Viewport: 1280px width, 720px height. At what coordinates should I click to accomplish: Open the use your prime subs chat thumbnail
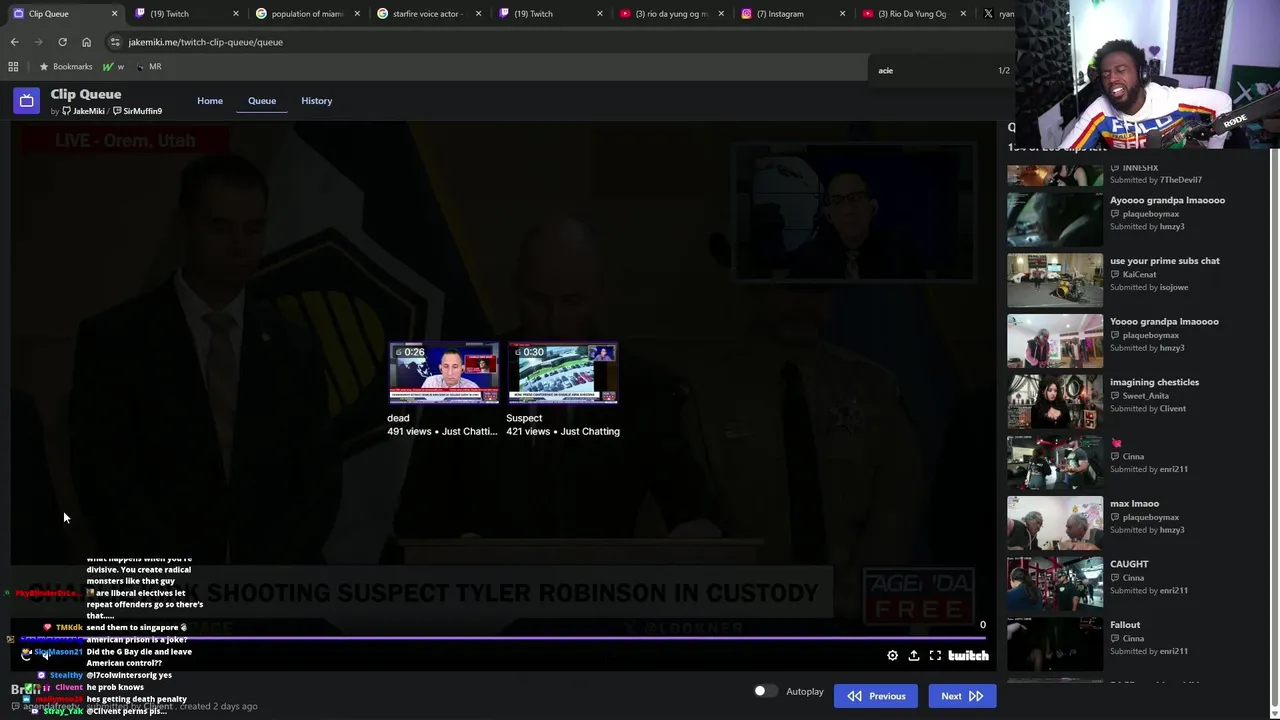pyautogui.click(x=1055, y=280)
